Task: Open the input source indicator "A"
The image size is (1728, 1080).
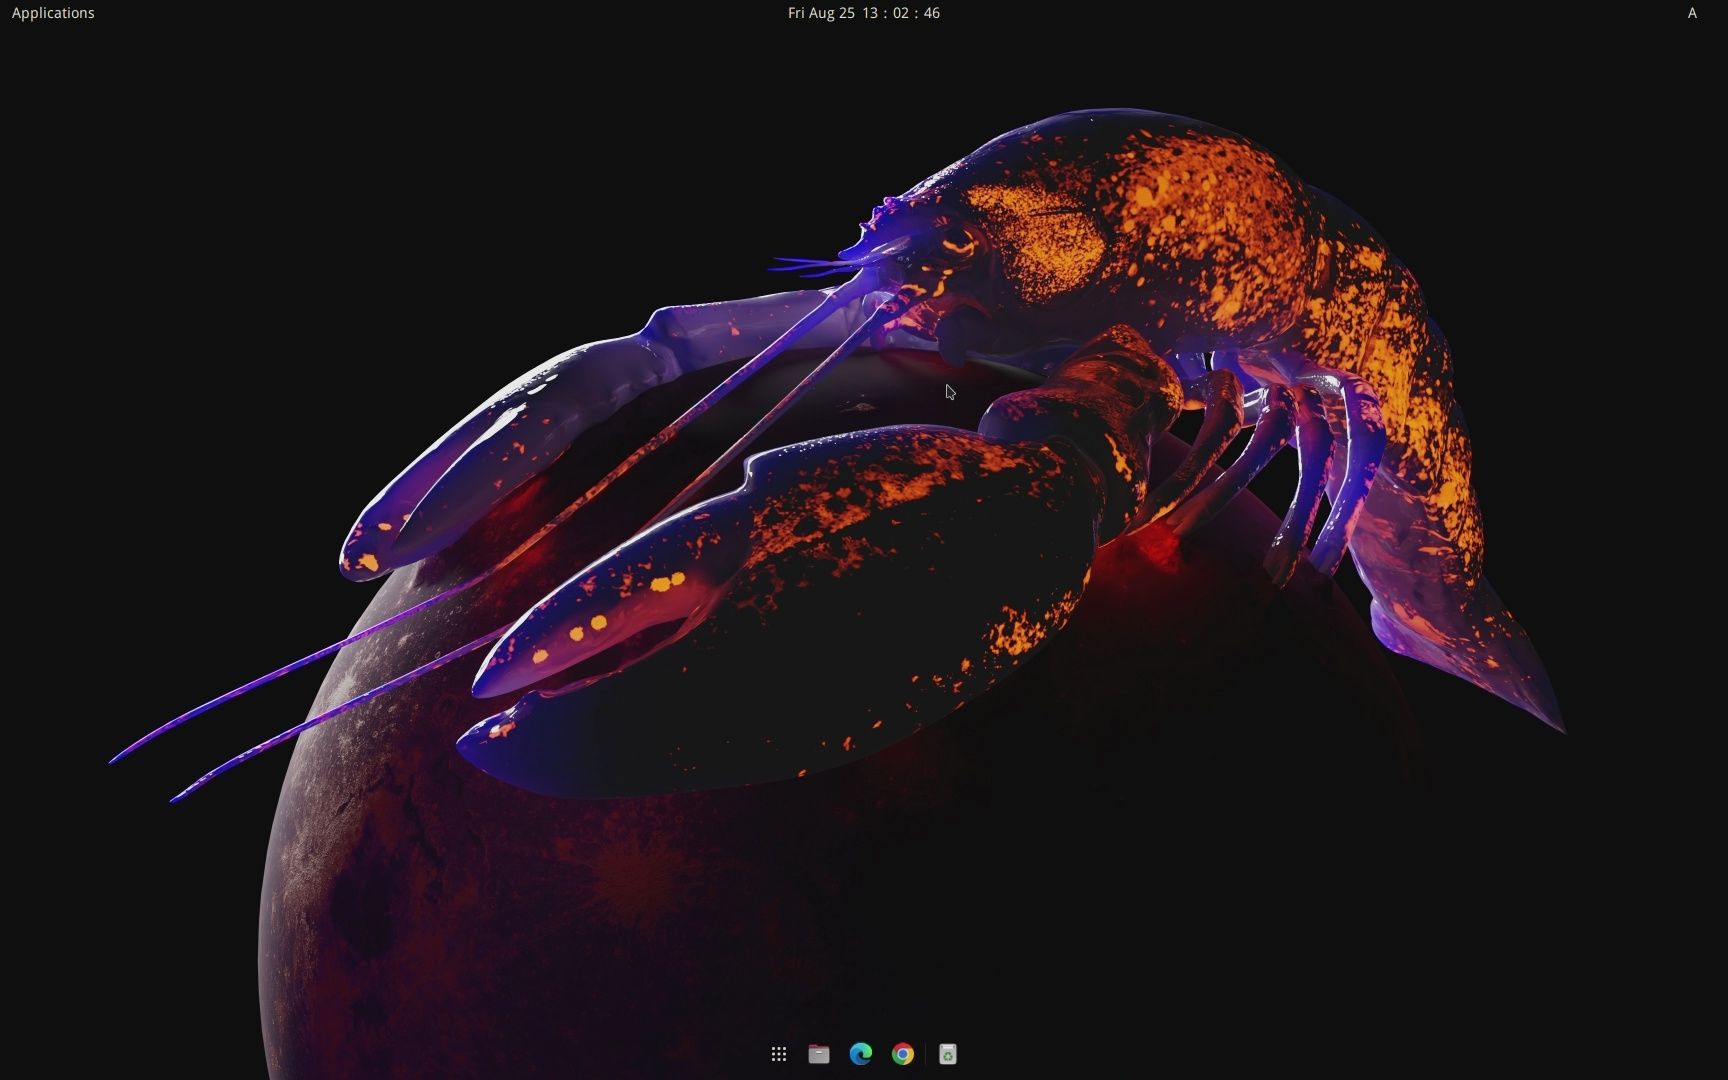Action: click(x=1692, y=13)
